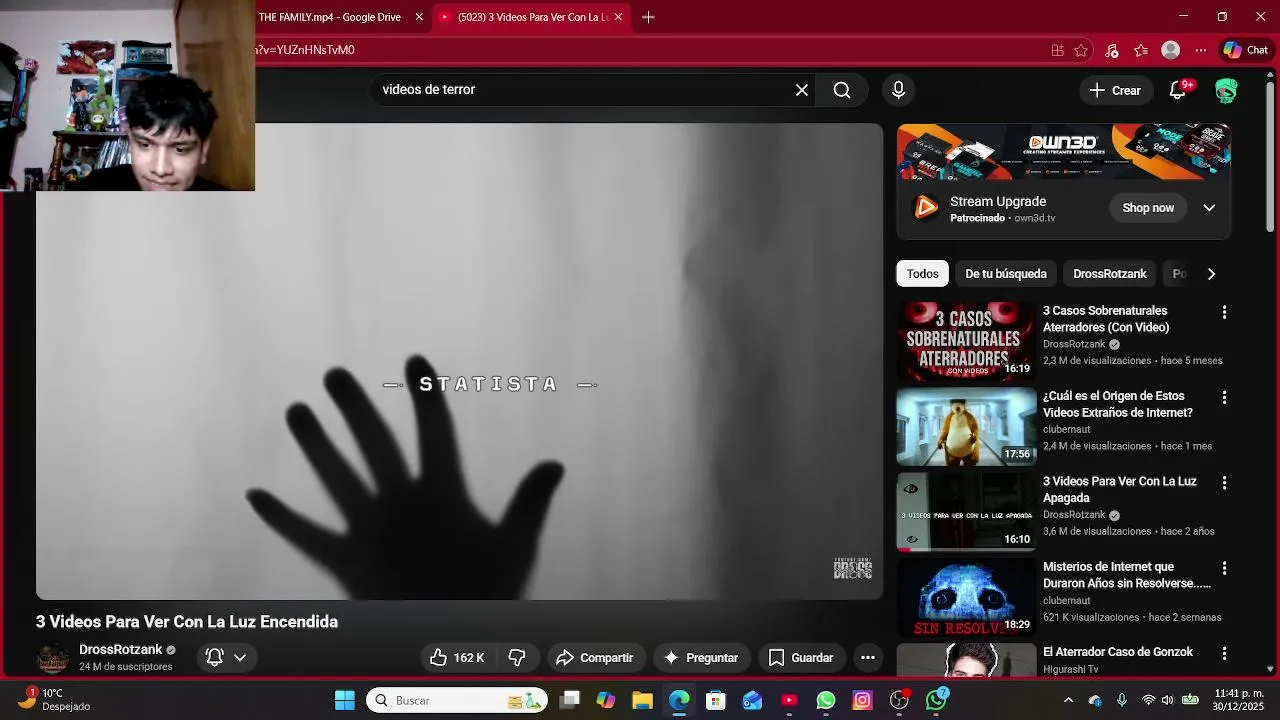This screenshot has width=1280, height=720.
Task: Click the Guardar button
Action: click(800, 657)
